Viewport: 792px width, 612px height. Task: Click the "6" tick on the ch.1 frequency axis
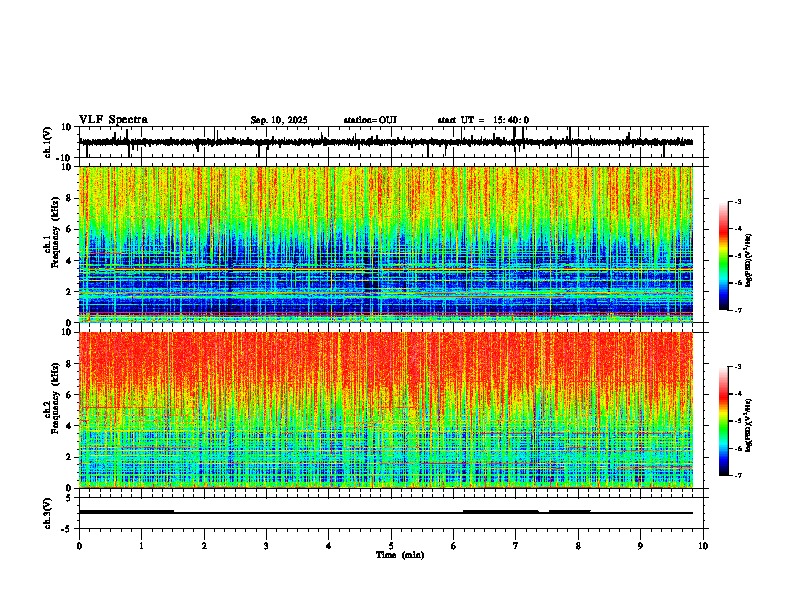tap(69, 230)
